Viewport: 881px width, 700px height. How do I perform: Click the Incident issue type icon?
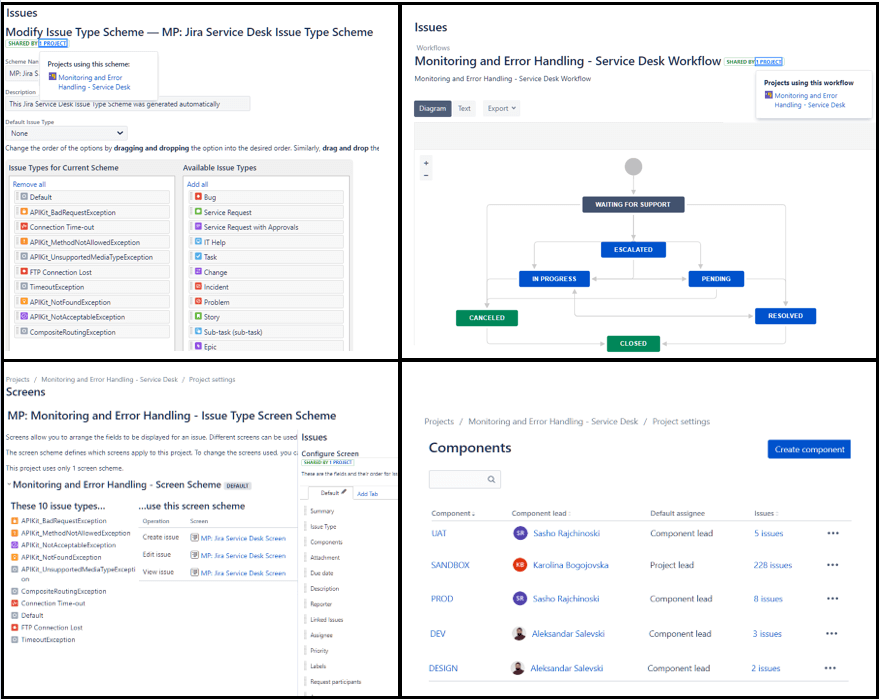click(x=198, y=287)
